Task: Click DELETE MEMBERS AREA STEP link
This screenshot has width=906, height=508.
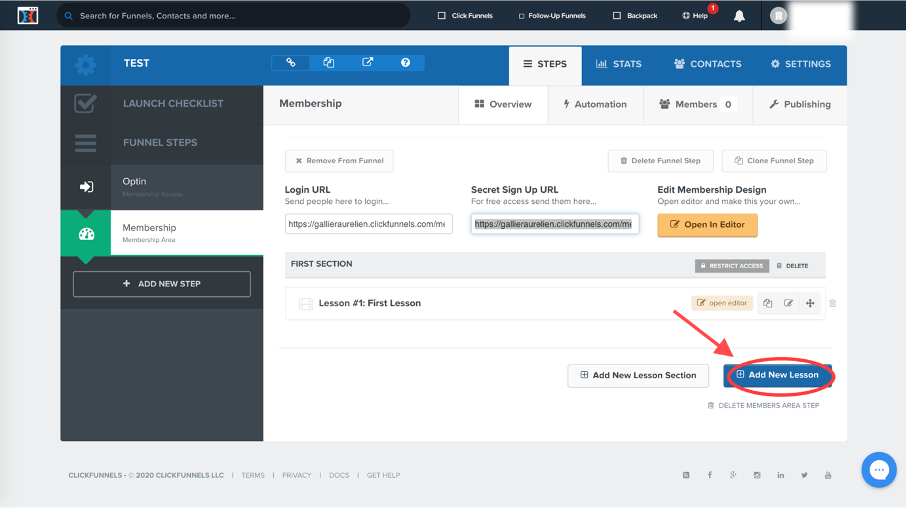Action: (x=763, y=406)
